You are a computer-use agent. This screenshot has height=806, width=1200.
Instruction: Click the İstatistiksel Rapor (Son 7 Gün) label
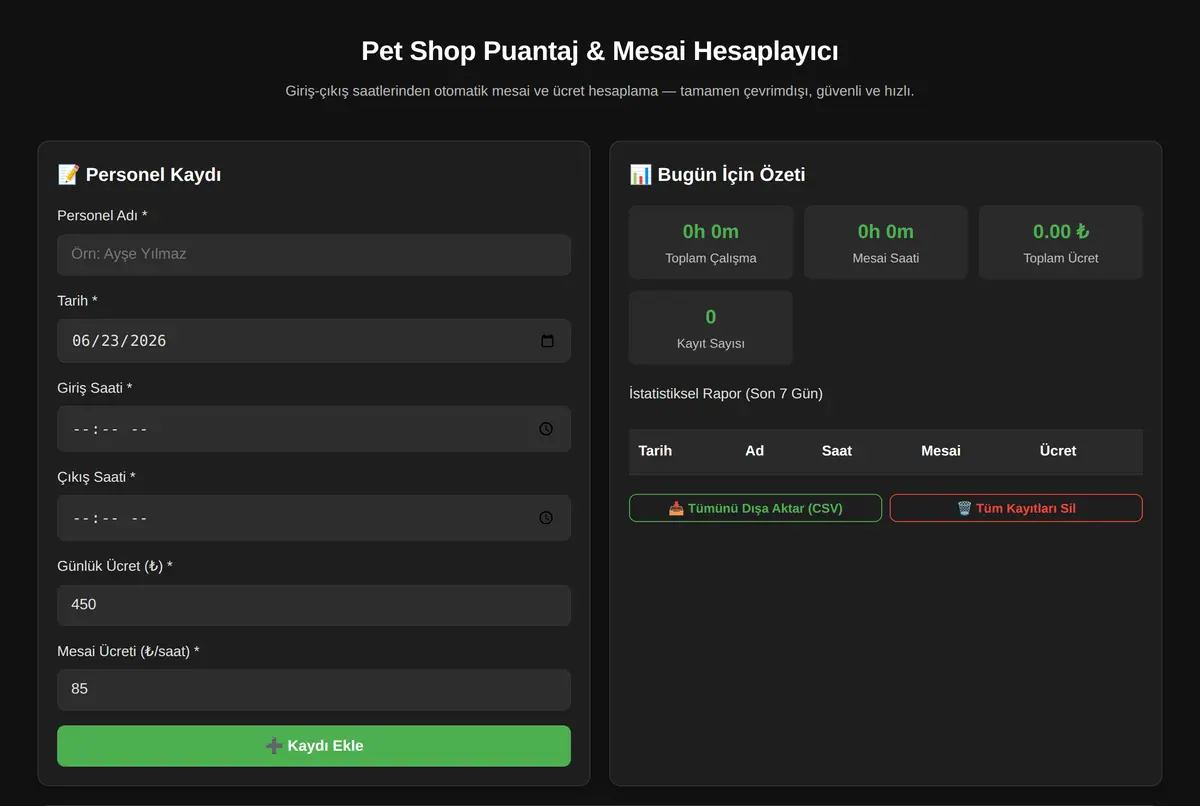coord(726,394)
